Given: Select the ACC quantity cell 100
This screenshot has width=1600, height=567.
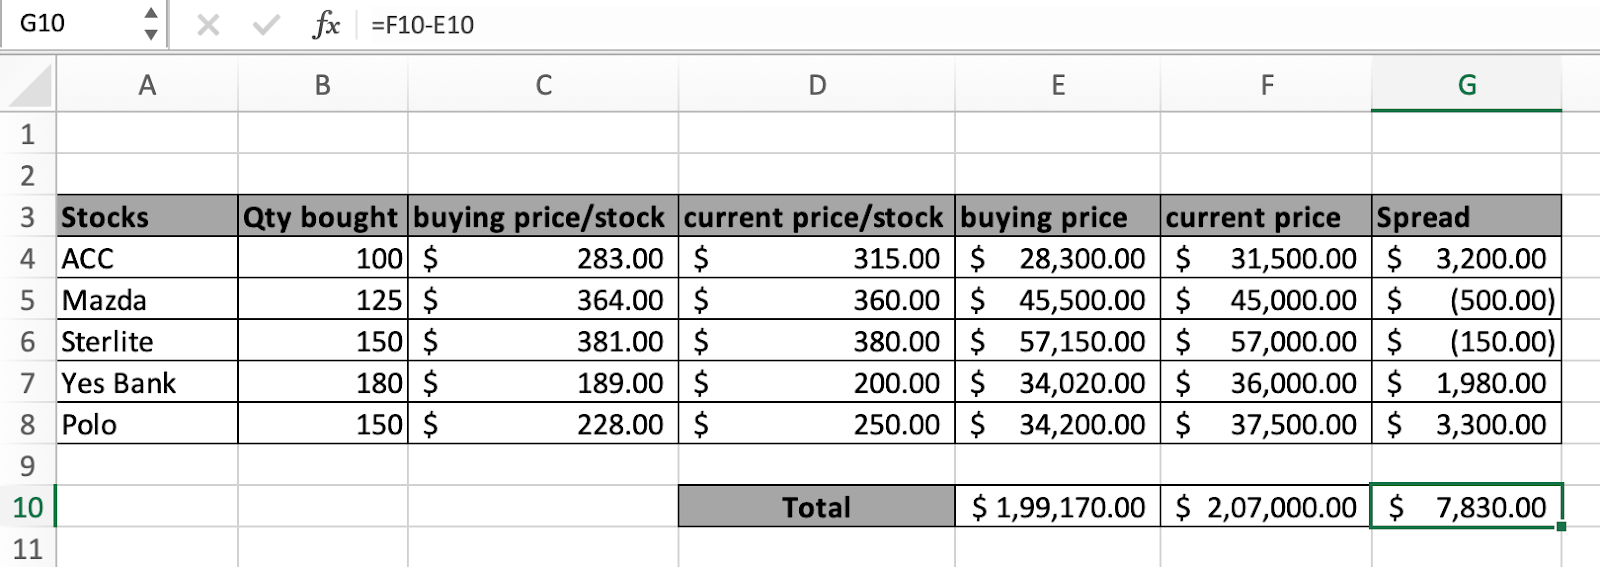Looking at the screenshot, I should (323, 259).
